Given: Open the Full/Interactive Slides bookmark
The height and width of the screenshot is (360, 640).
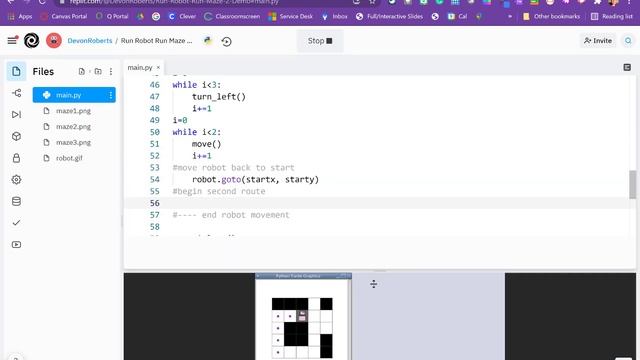Looking at the screenshot, I should pos(389,16).
